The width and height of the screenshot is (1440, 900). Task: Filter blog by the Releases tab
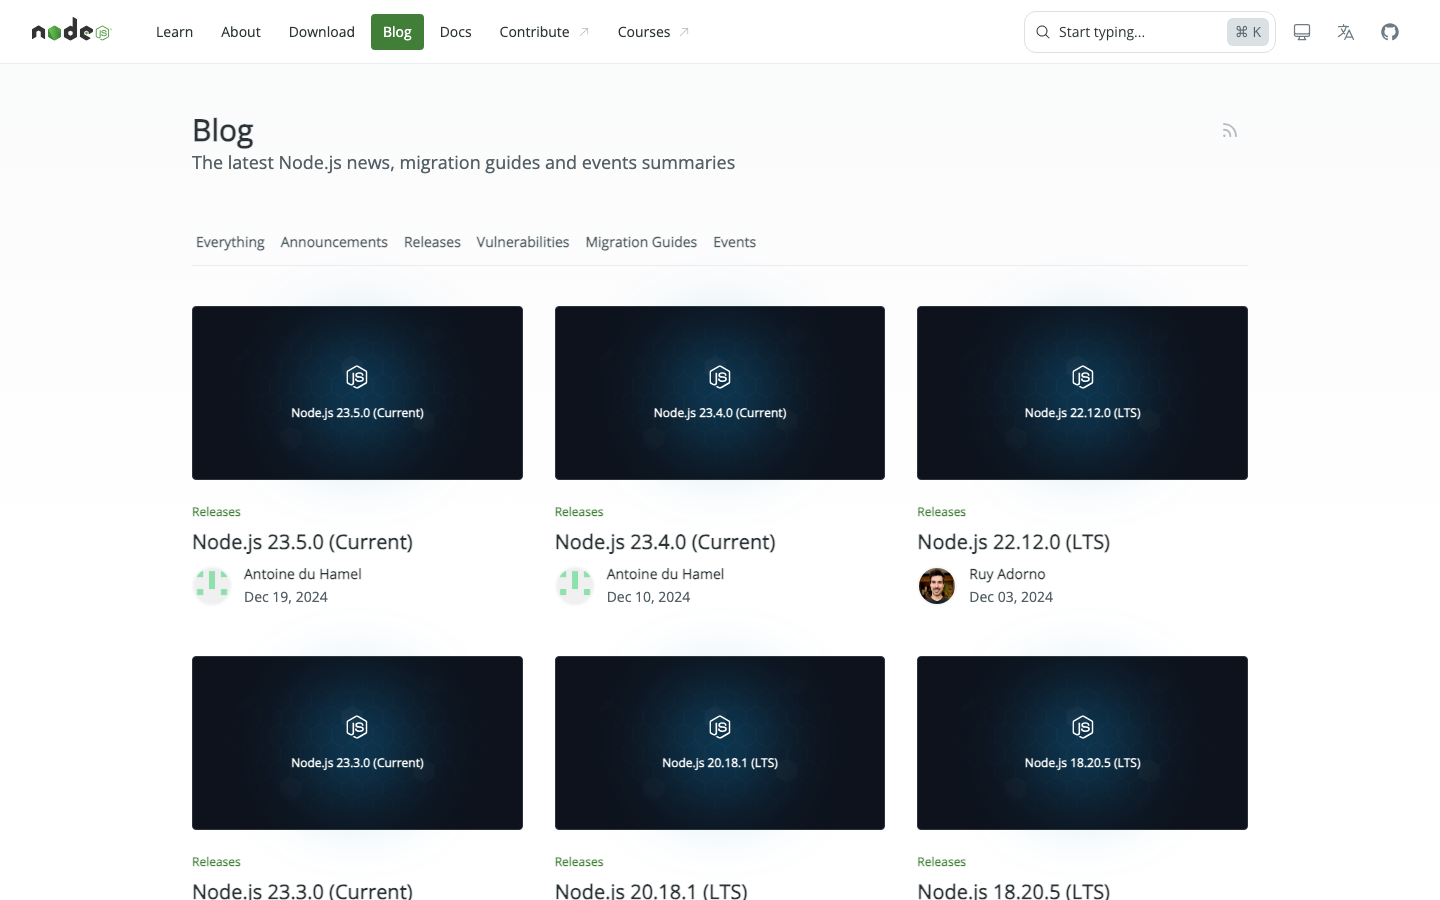[x=432, y=242]
